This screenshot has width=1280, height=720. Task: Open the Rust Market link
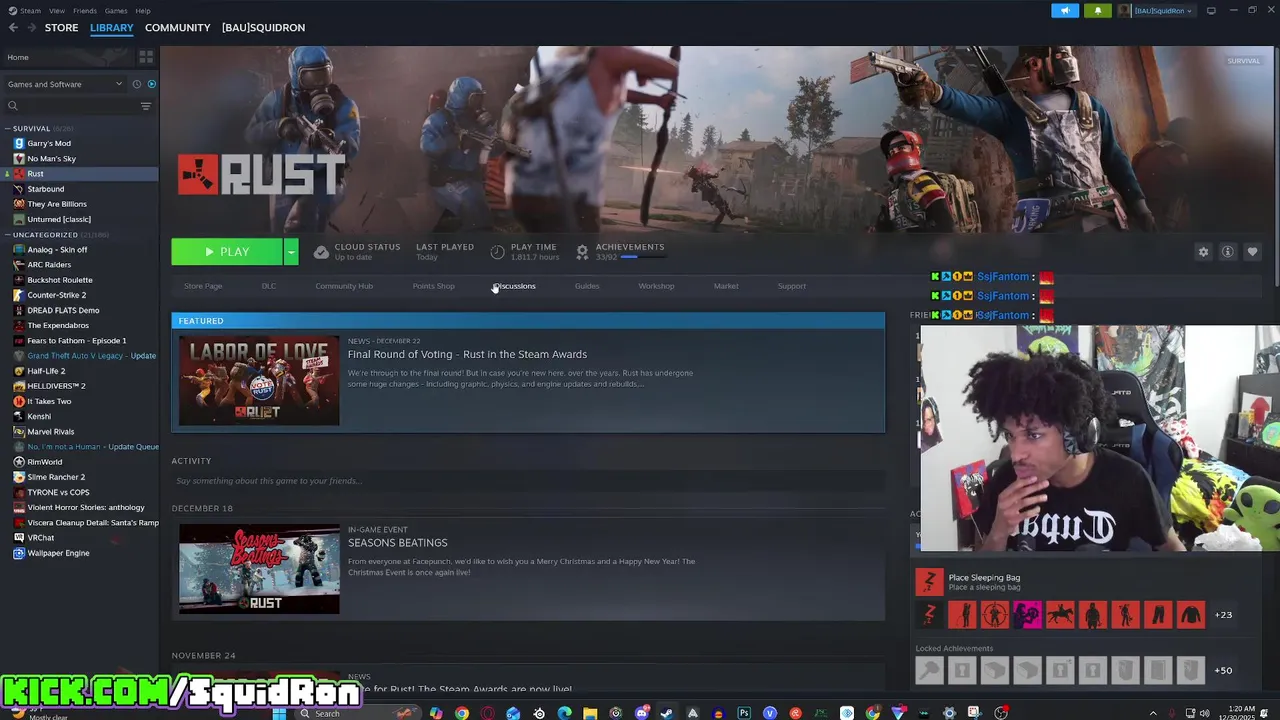tap(726, 286)
